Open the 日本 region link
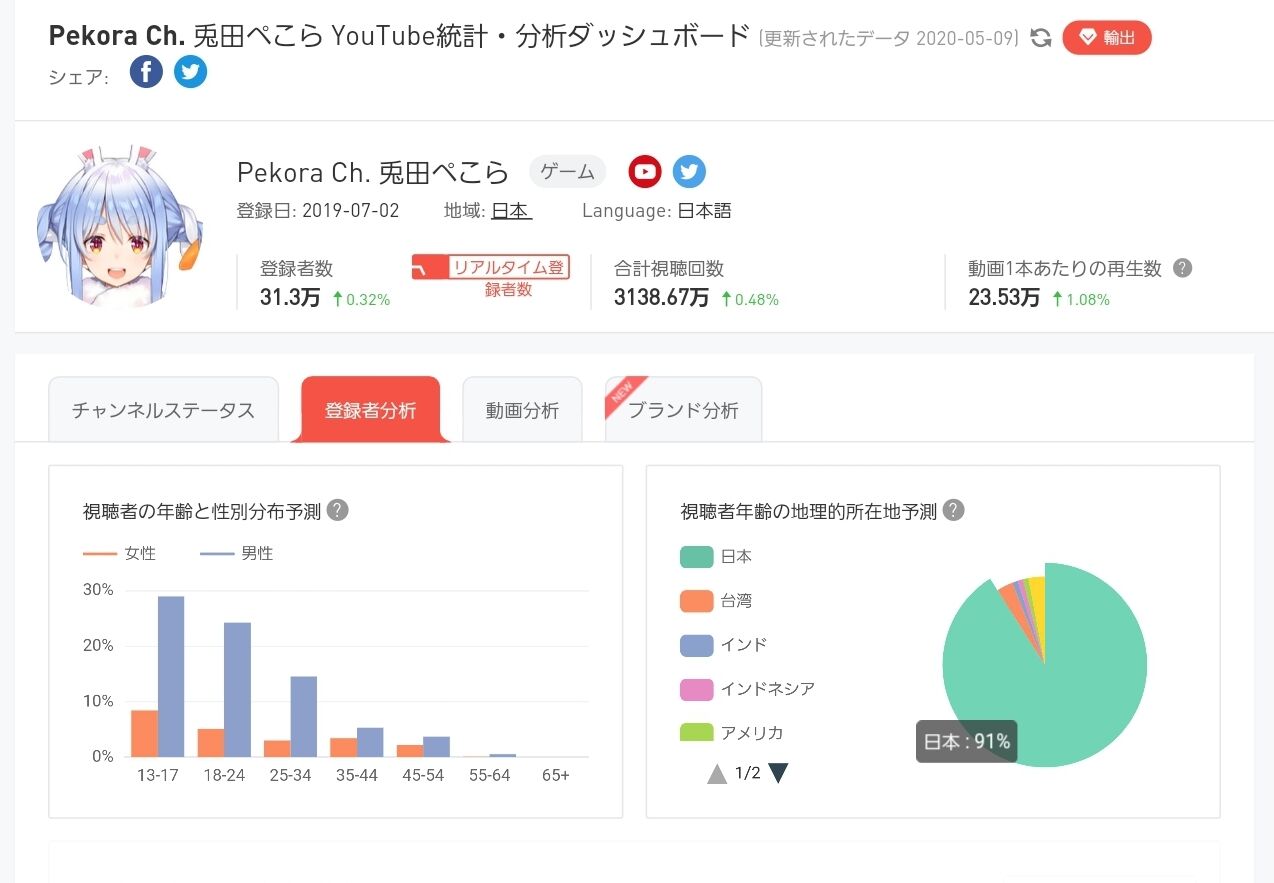1274x883 pixels. (512, 211)
